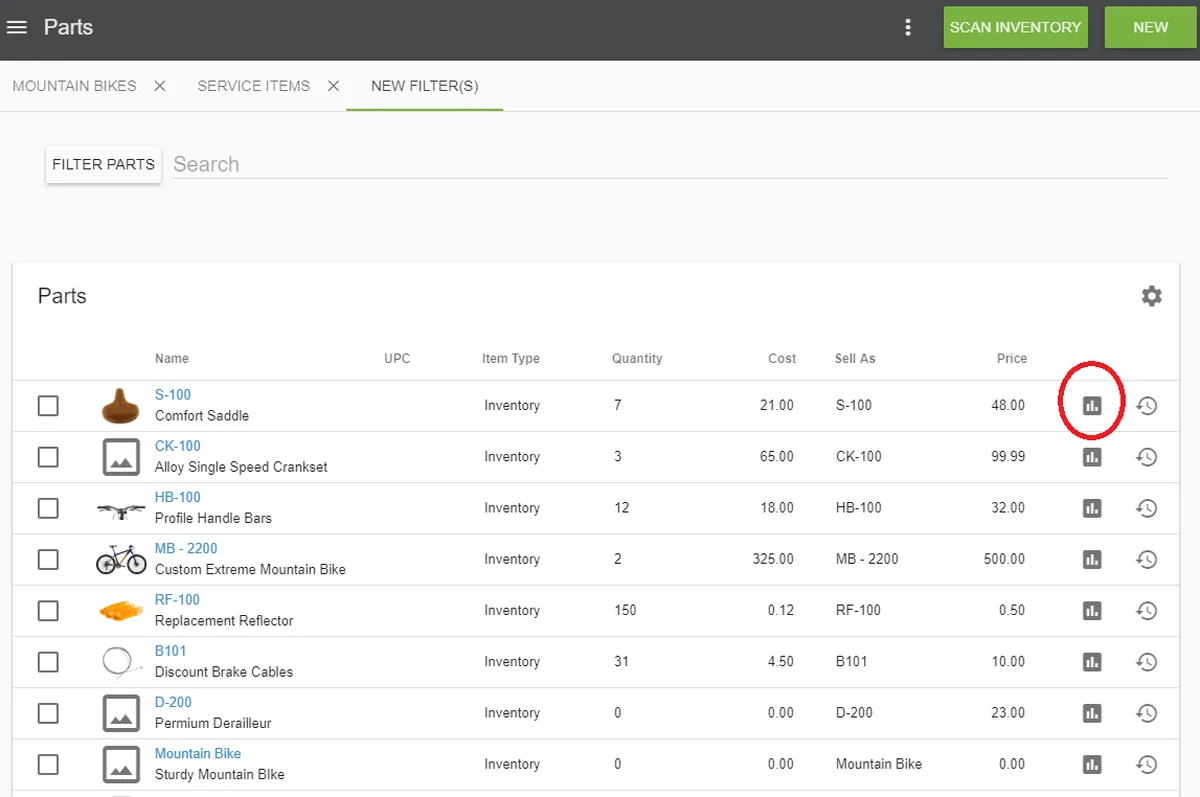Tick the checkbox for HB-100 row
1200x797 pixels.
click(x=48, y=508)
